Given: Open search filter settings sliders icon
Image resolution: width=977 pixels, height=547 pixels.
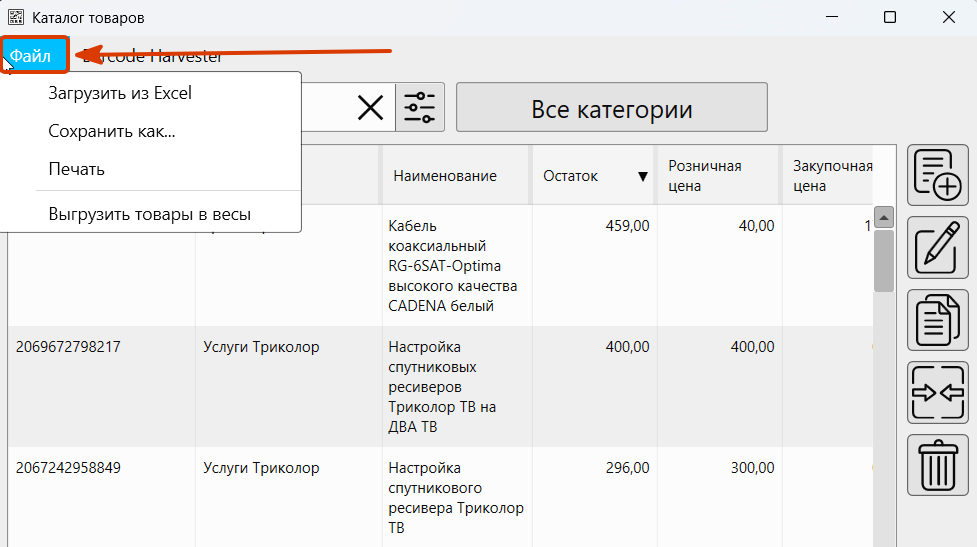Looking at the screenshot, I should click(x=420, y=107).
